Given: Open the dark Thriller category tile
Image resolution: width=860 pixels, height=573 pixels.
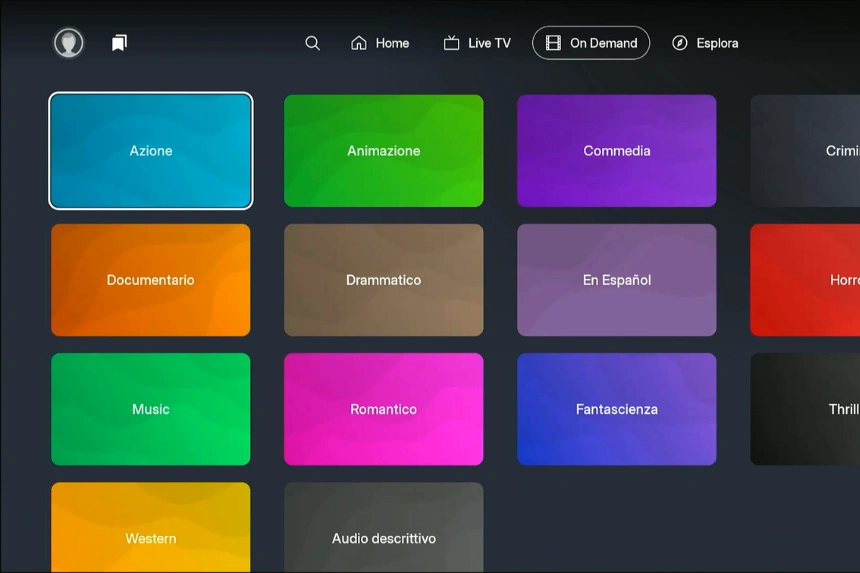Looking at the screenshot, I should (x=805, y=409).
